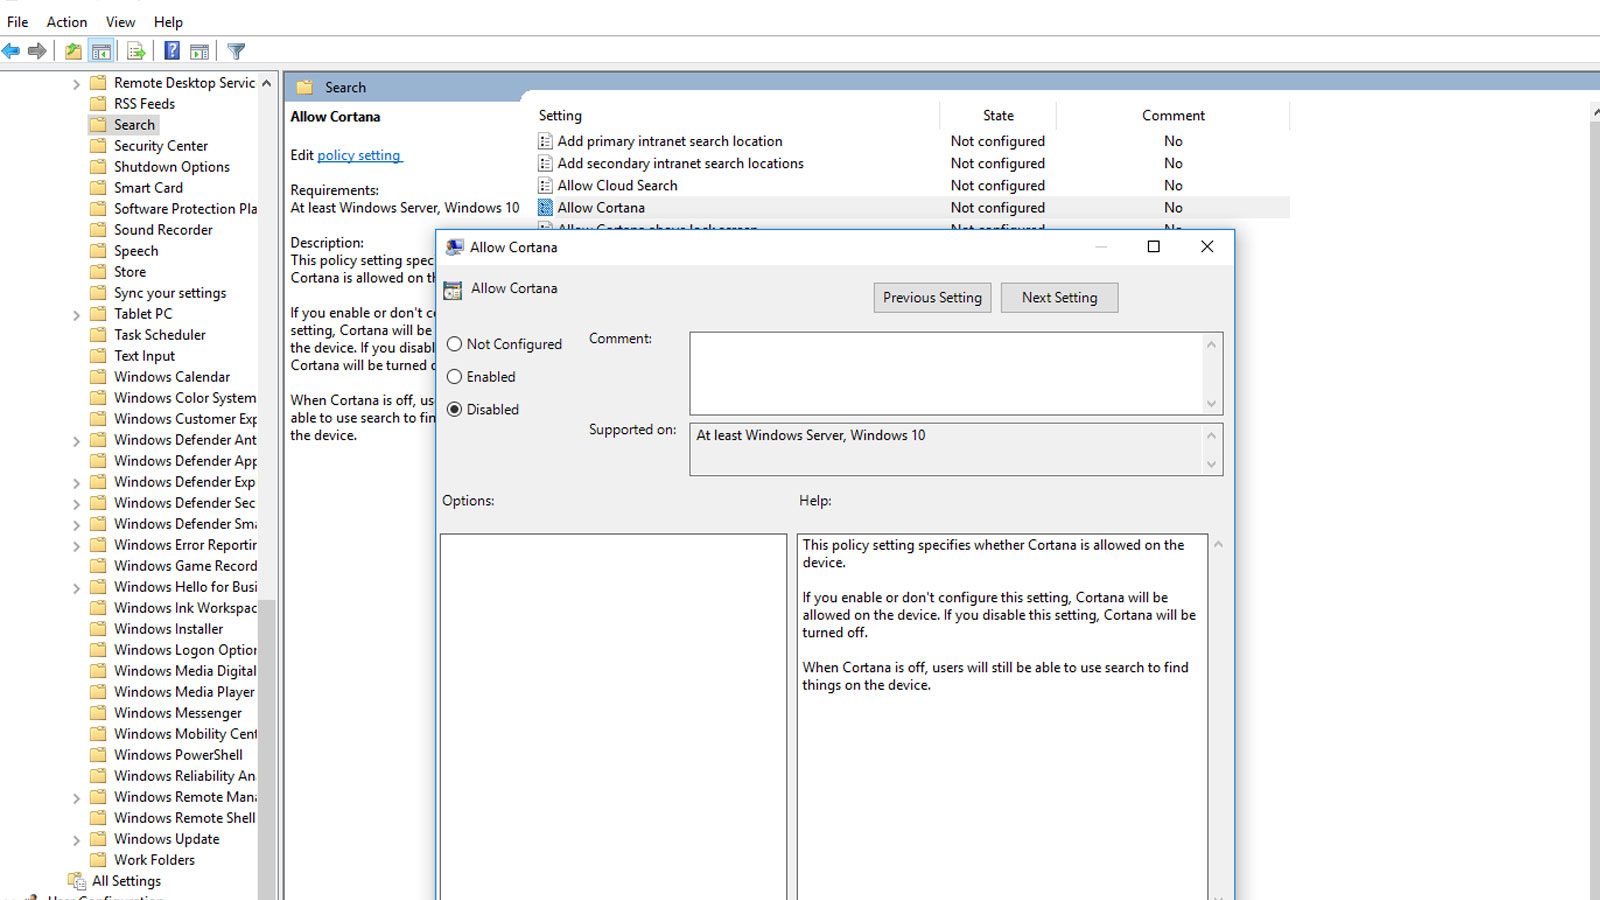Click the blue Help question mark icon
1600x900 pixels.
click(x=172, y=51)
